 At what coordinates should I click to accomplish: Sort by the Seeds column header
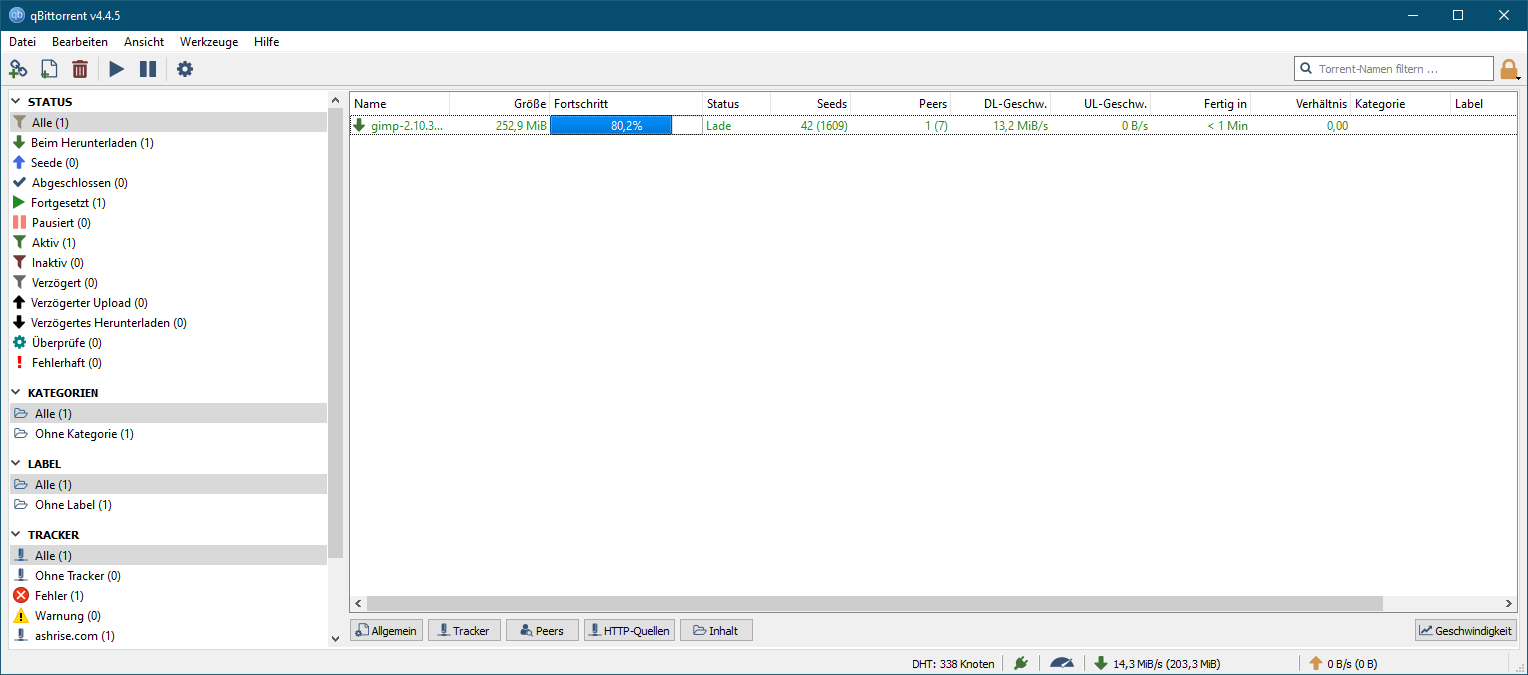pos(810,104)
